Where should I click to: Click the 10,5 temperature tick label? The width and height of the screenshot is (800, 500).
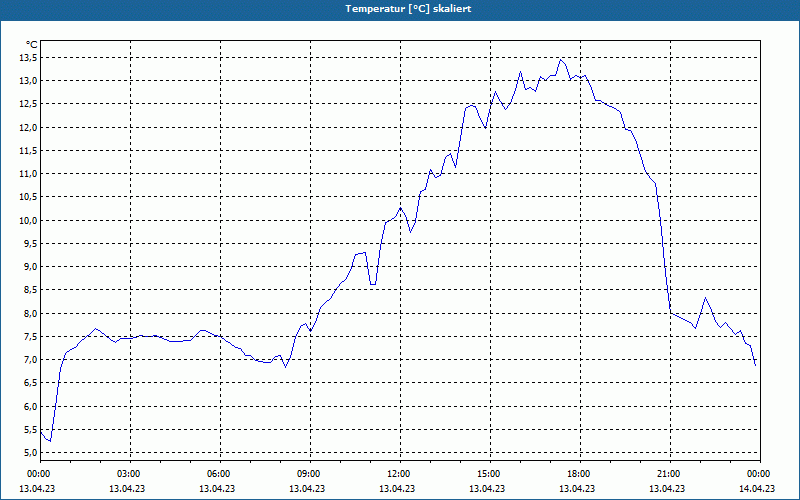click(x=29, y=197)
